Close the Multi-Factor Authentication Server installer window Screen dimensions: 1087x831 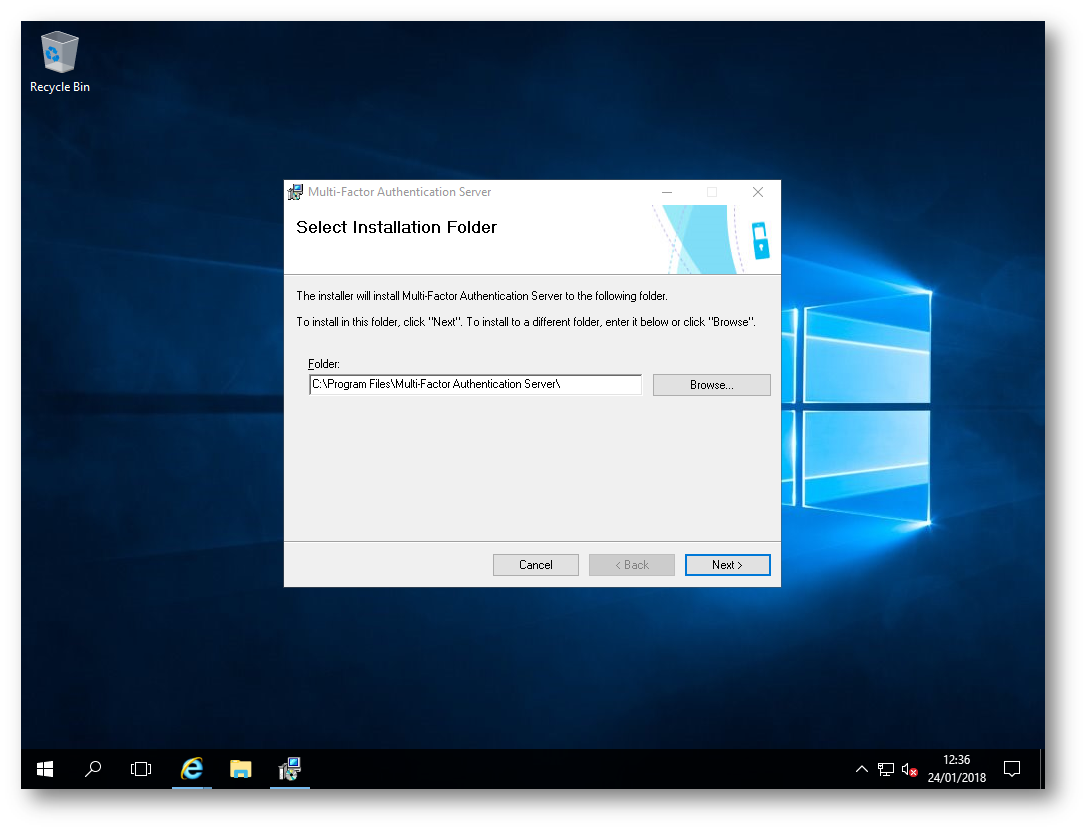758,192
